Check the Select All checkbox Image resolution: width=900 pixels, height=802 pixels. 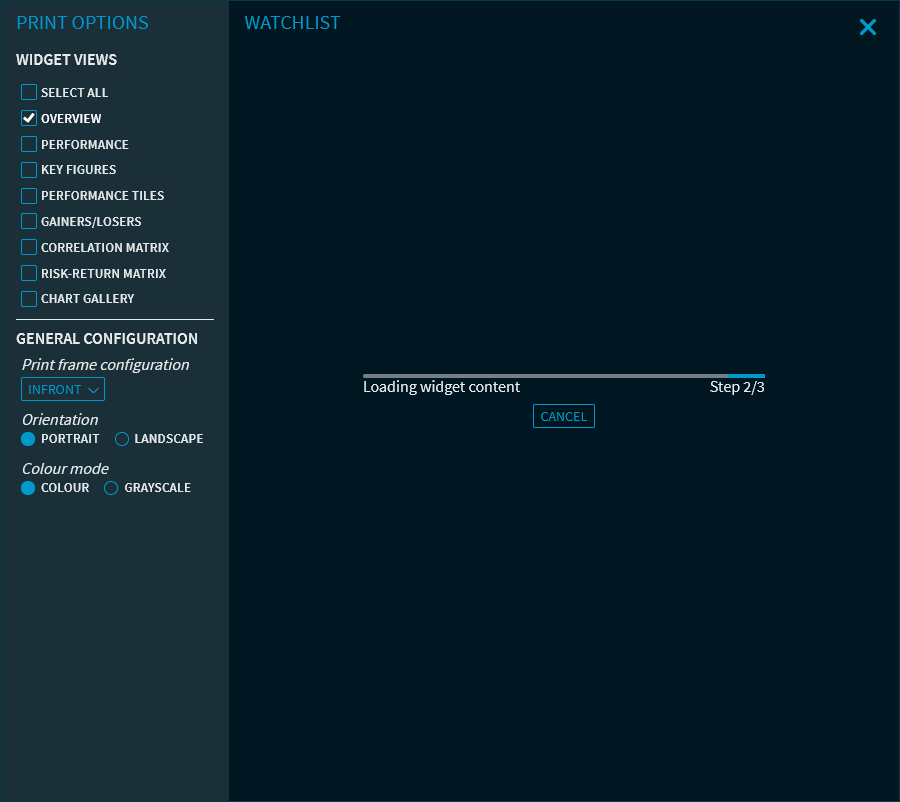(29, 93)
